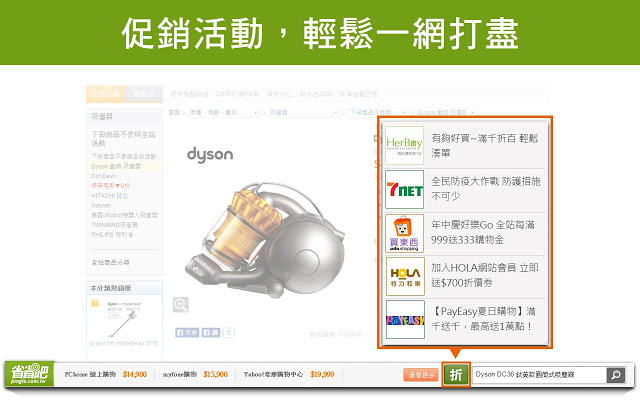Click the 7net store logo

pos(404,190)
